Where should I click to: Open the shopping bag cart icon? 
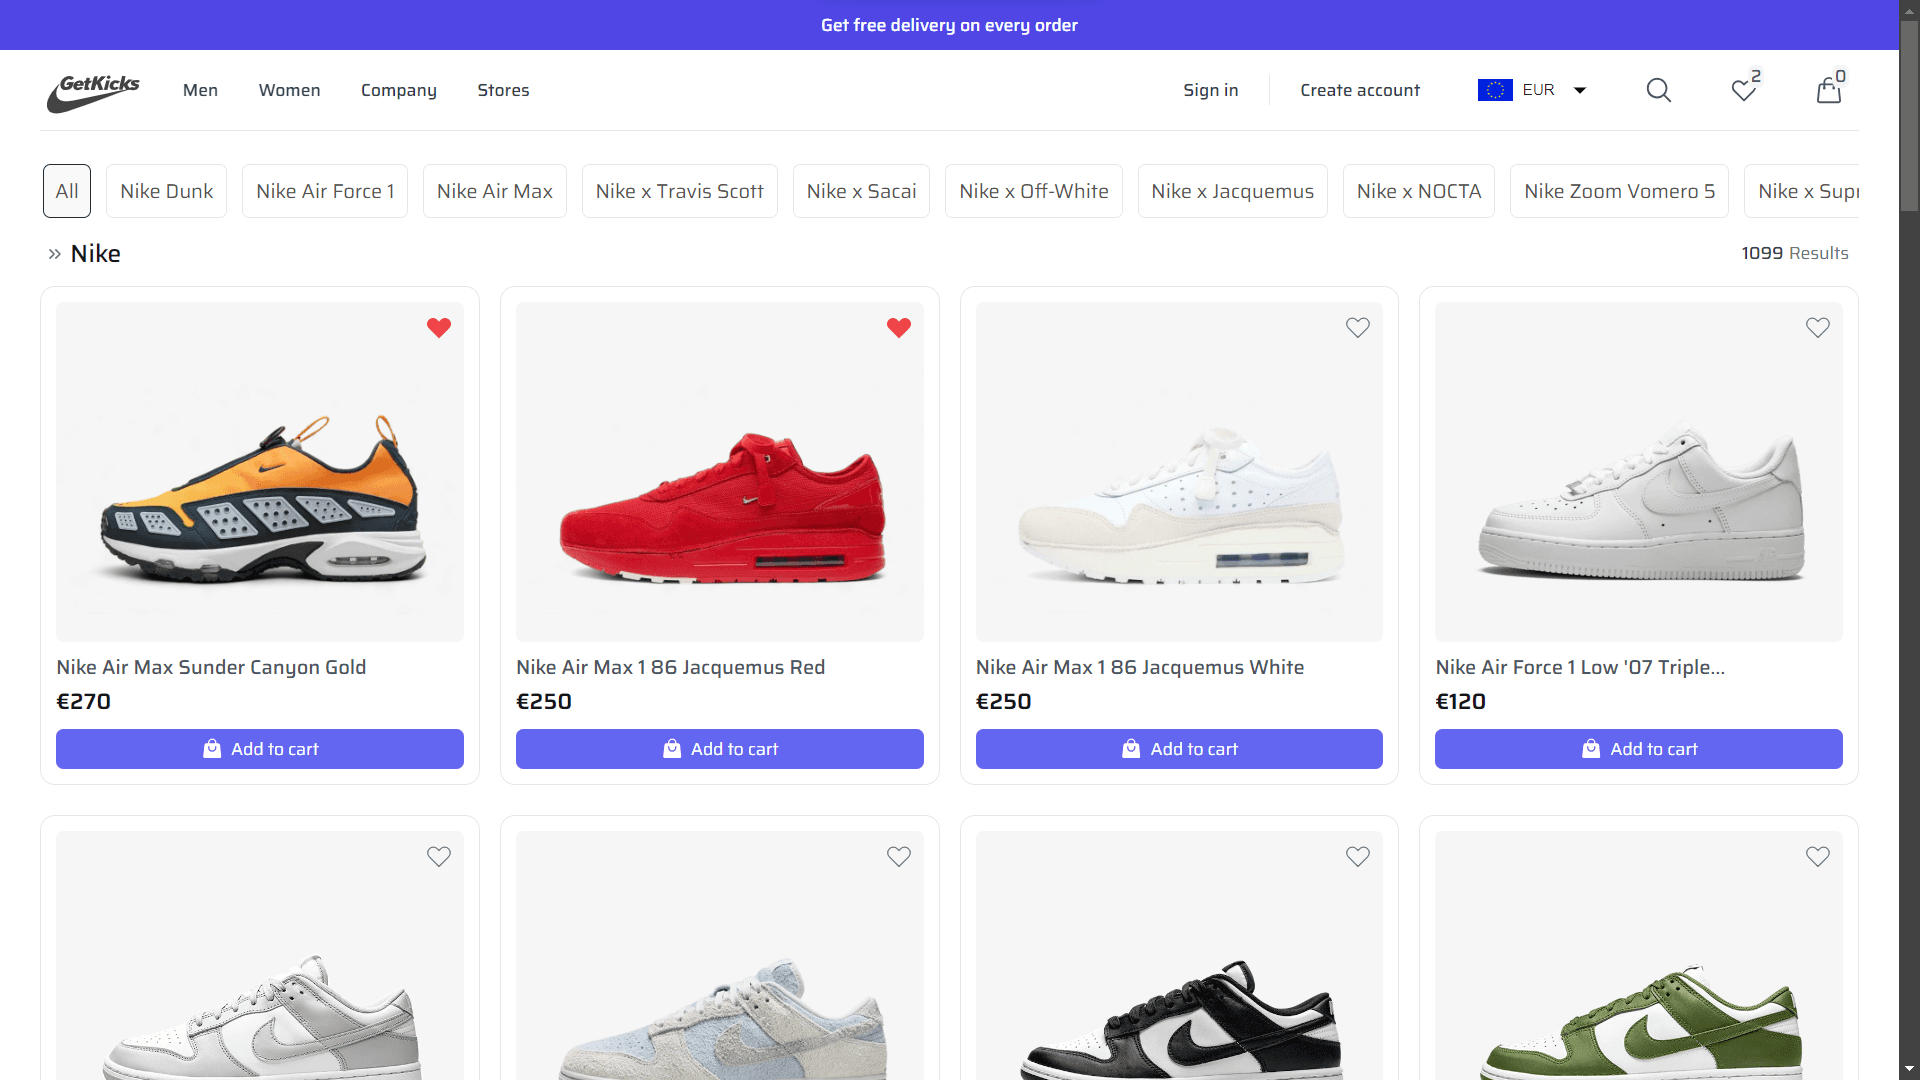[1829, 90]
